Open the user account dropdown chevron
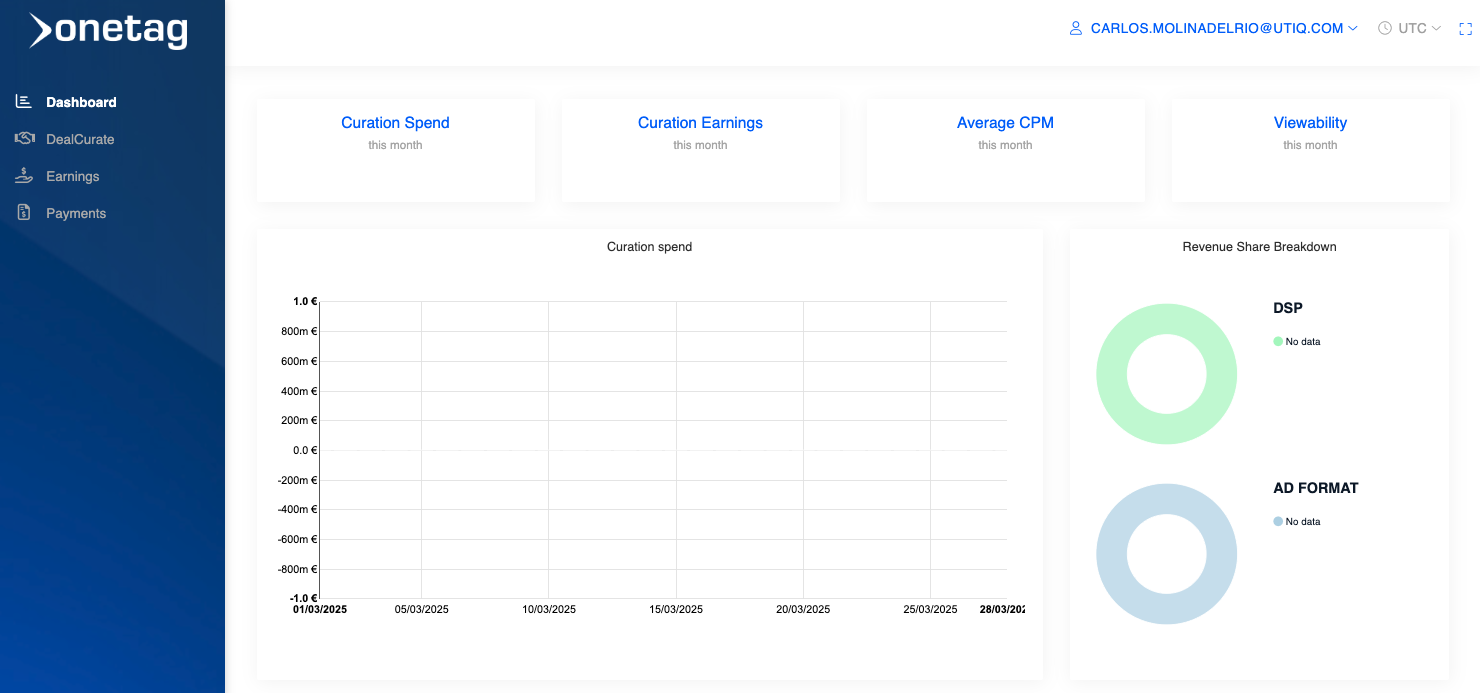The height and width of the screenshot is (693, 1480). [x=1353, y=29]
